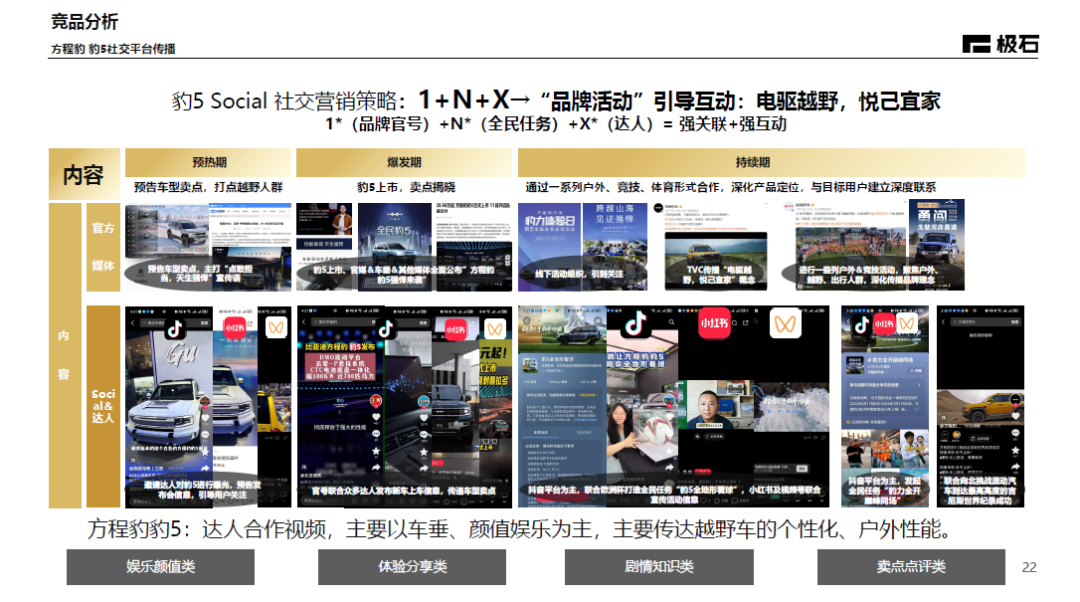Screen dimensions: 1080x602
Task: Select the 娱乐颜值类 category box
Action: [x=160, y=567]
